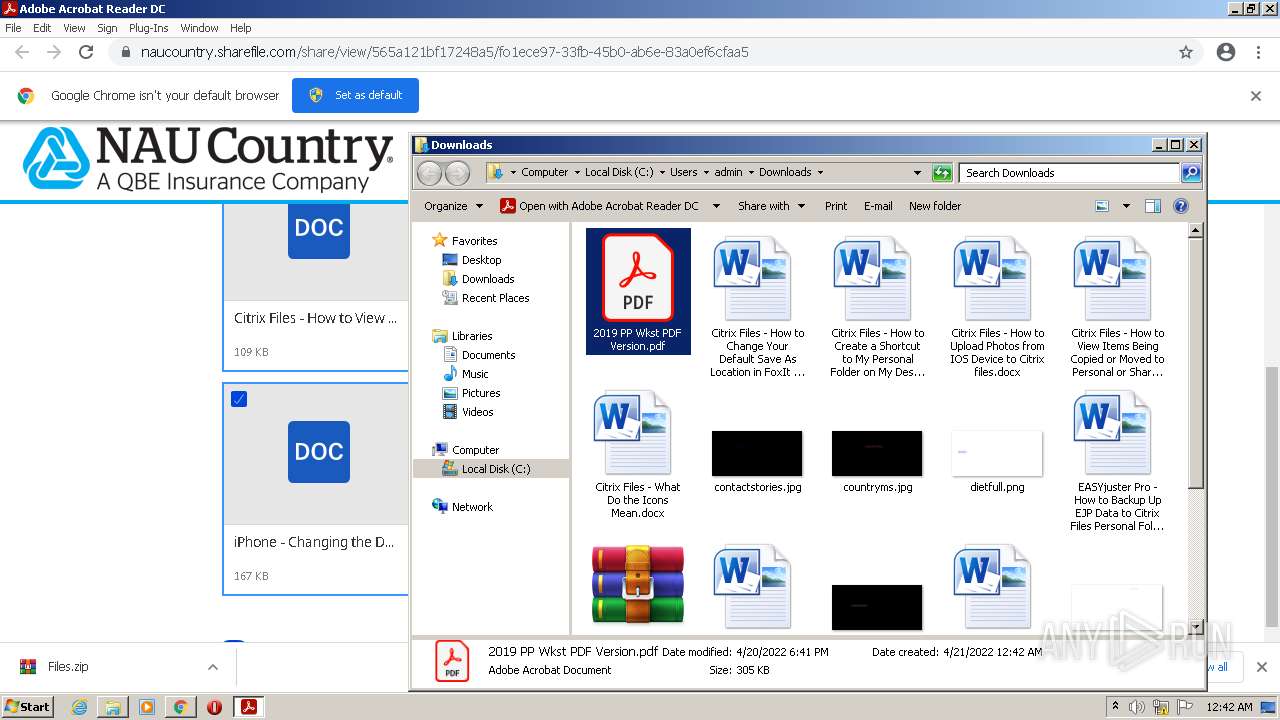Click the volume icon in system tray

pyautogui.click(x=1137, y=707)
